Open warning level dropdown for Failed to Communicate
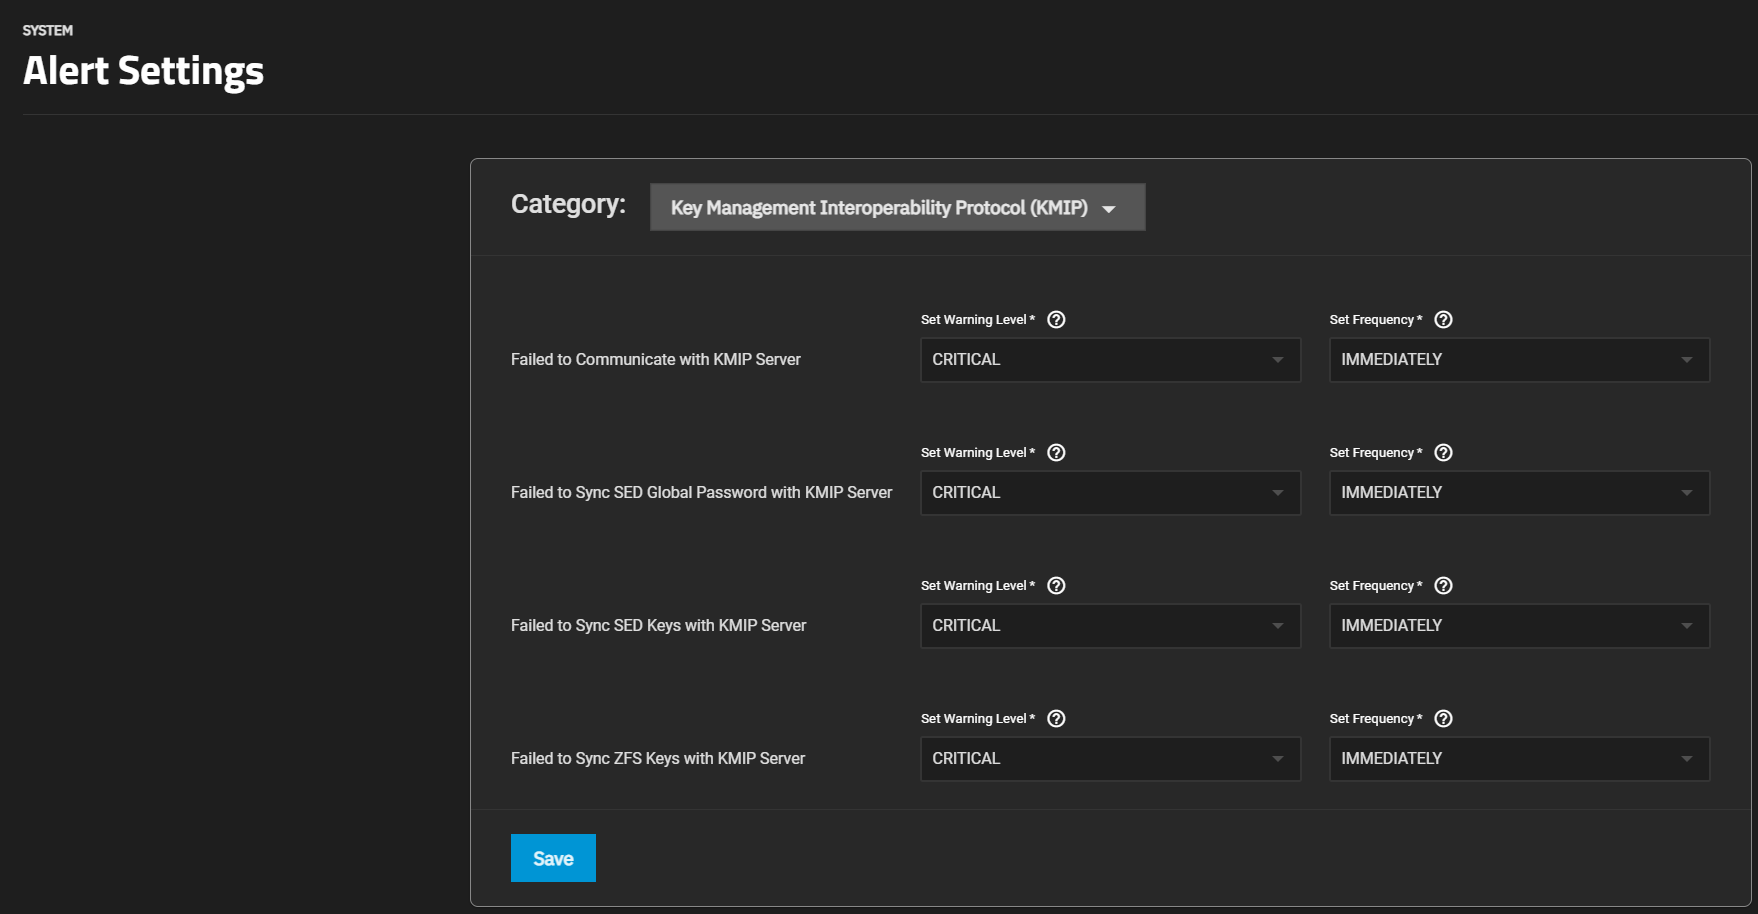This screenshot has width=1758, height=914. (x=1109, y=360)
